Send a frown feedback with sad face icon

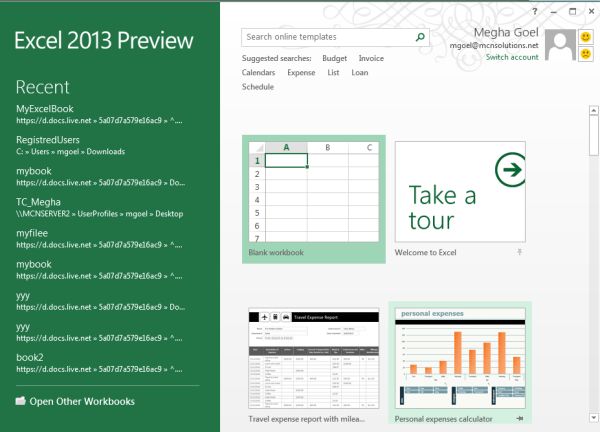pos(585,54)
